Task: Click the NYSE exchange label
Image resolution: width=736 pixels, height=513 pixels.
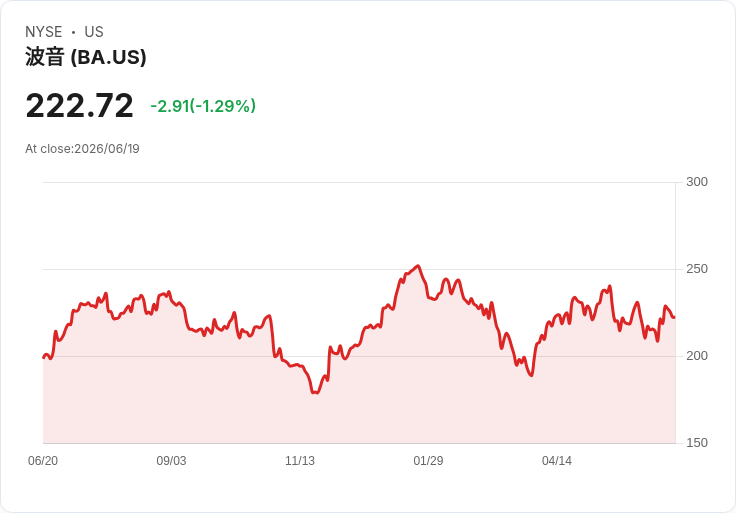Action: click(44, 32)
